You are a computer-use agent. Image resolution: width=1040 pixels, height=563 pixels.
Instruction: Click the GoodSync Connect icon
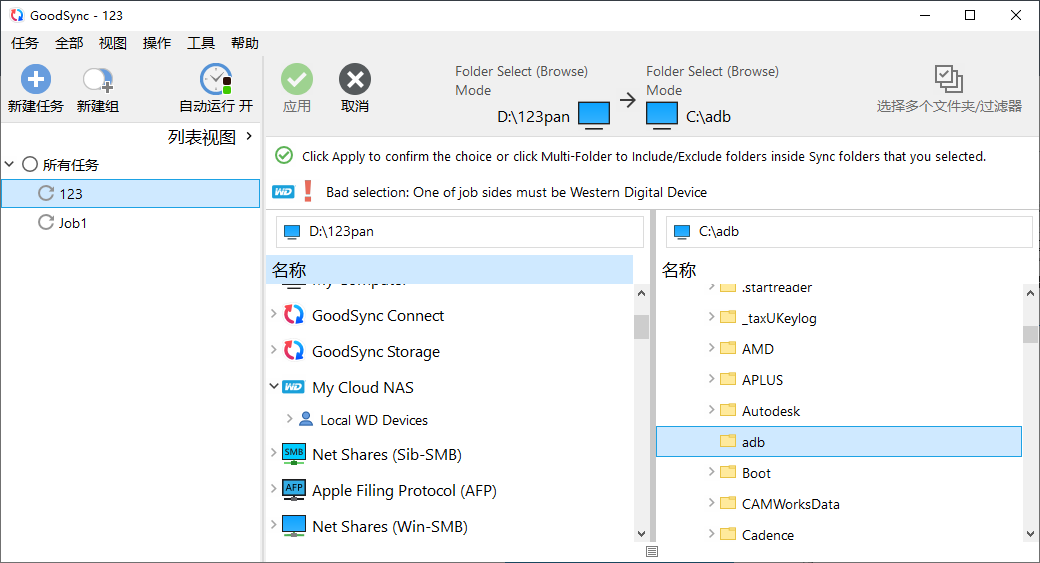click(294, 315)
